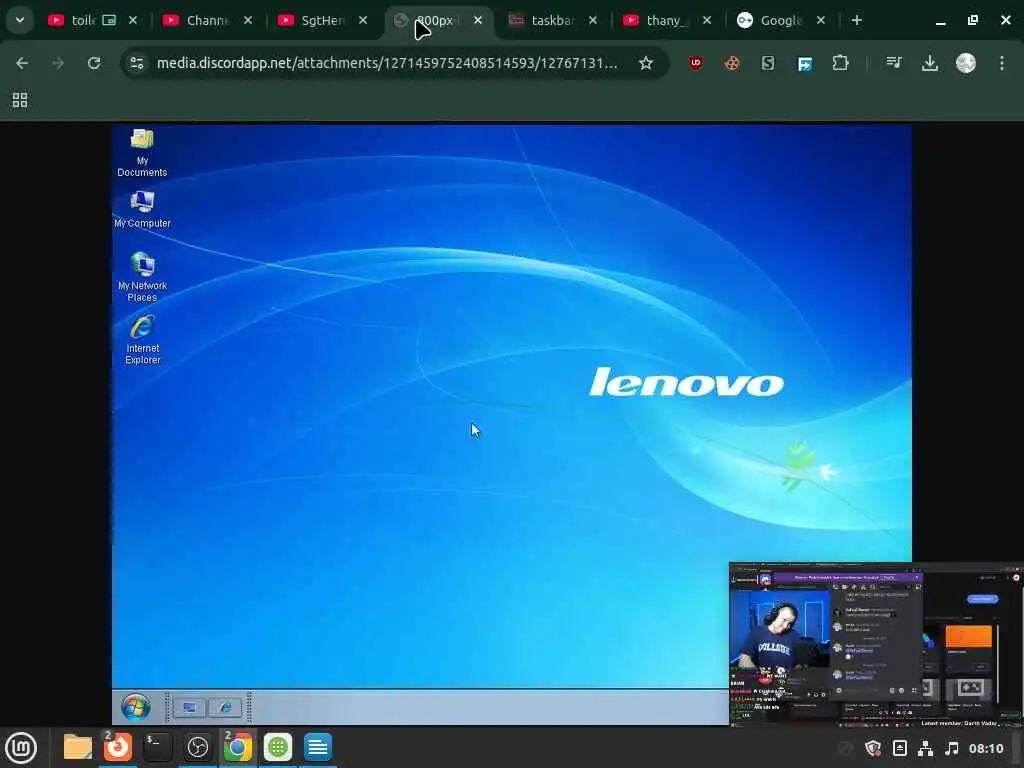Viewport: 1024px width, 768px height.
Task: Open OBS Studio from taskbar
Action: point(198,747)
